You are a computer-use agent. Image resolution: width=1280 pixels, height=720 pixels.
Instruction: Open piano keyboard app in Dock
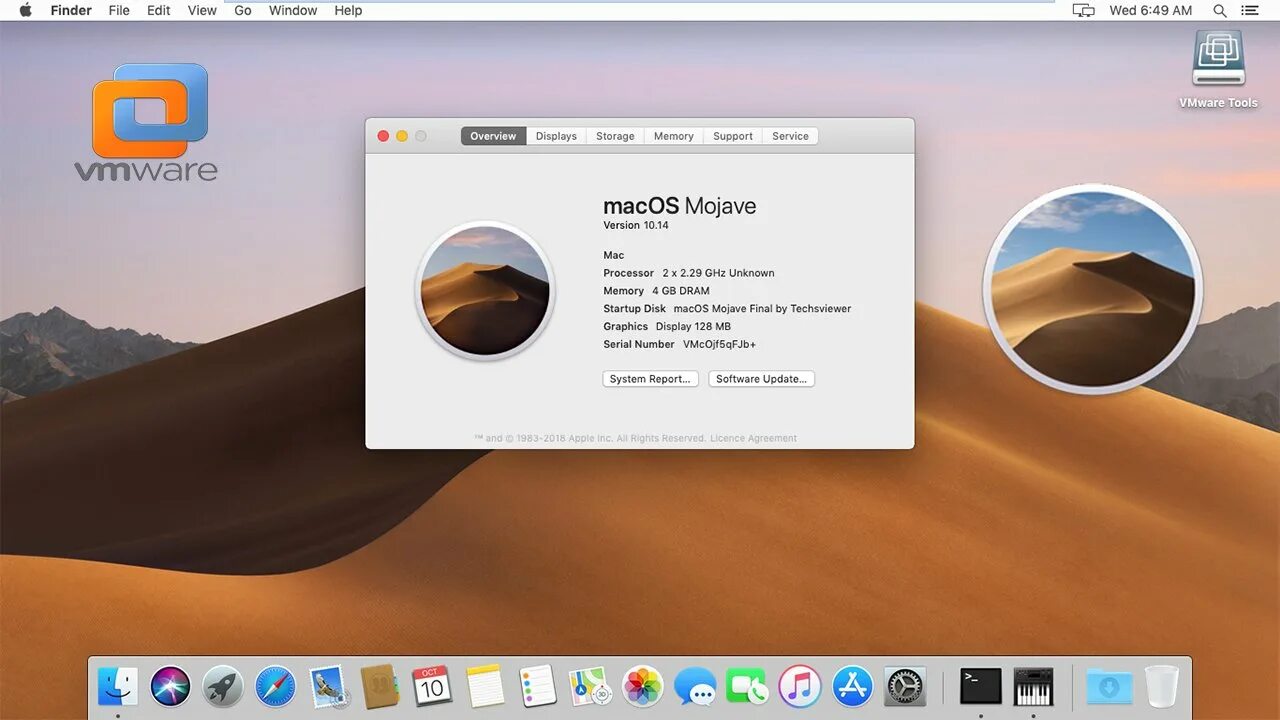[1033, 687]
